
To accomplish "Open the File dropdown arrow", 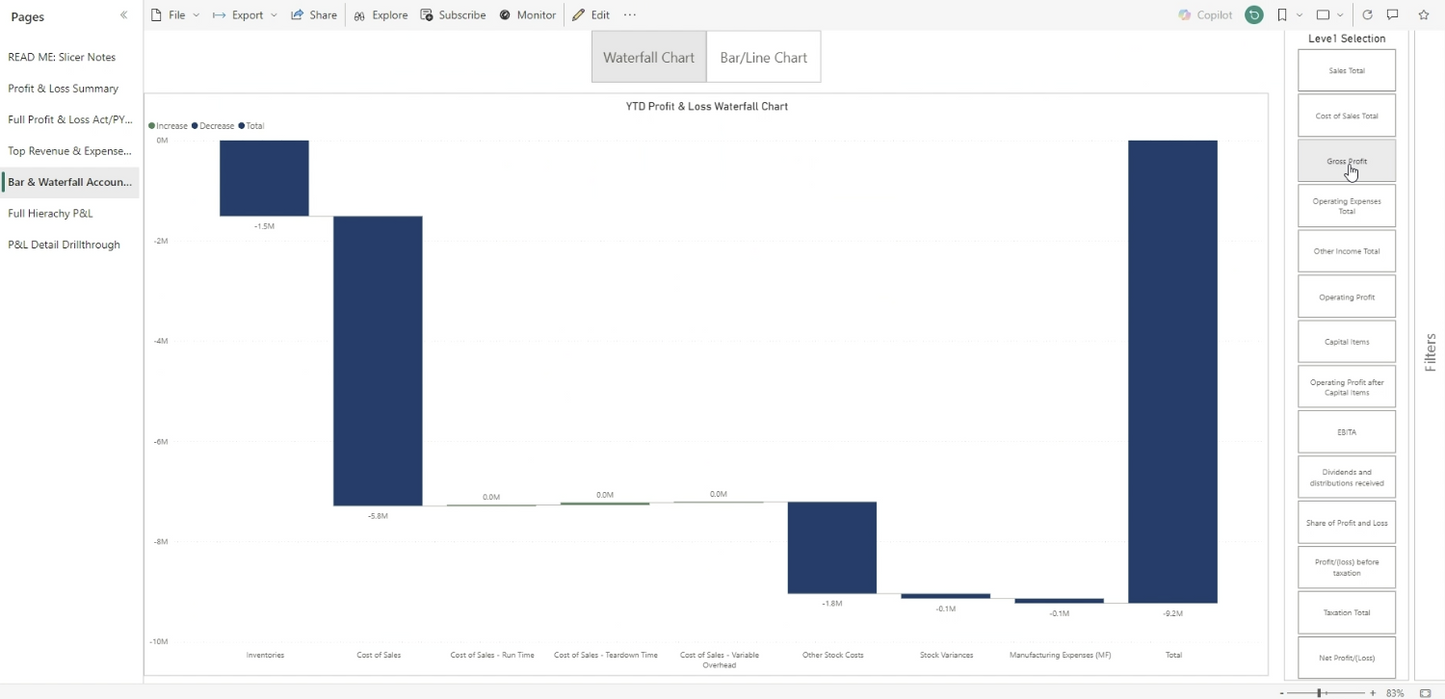I will tap(196, 15).
